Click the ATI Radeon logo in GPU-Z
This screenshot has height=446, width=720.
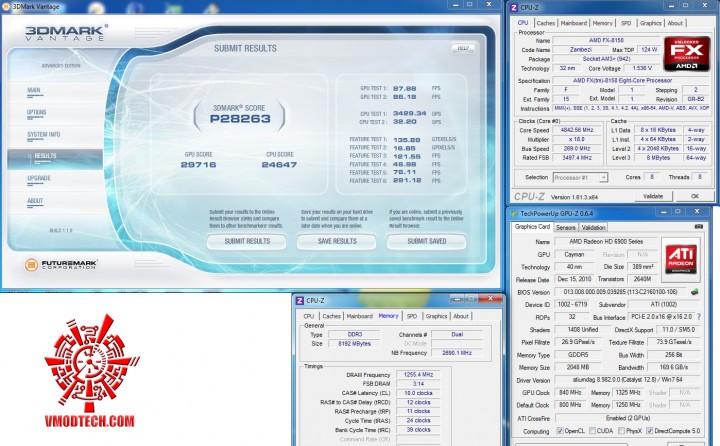pos(681,259)
